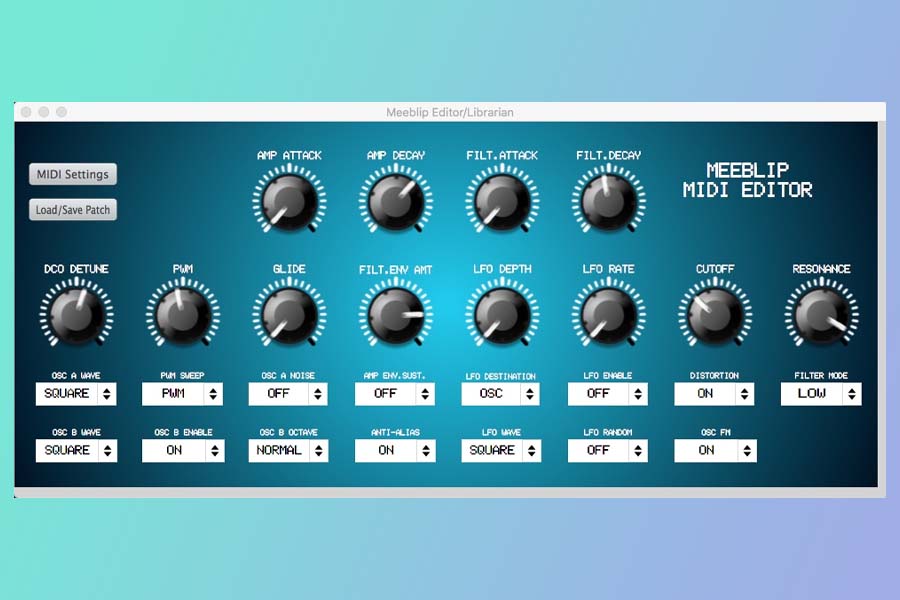900x600 pixels.
Task: Click the AMP DECAY knob
Action: point(395,200)
